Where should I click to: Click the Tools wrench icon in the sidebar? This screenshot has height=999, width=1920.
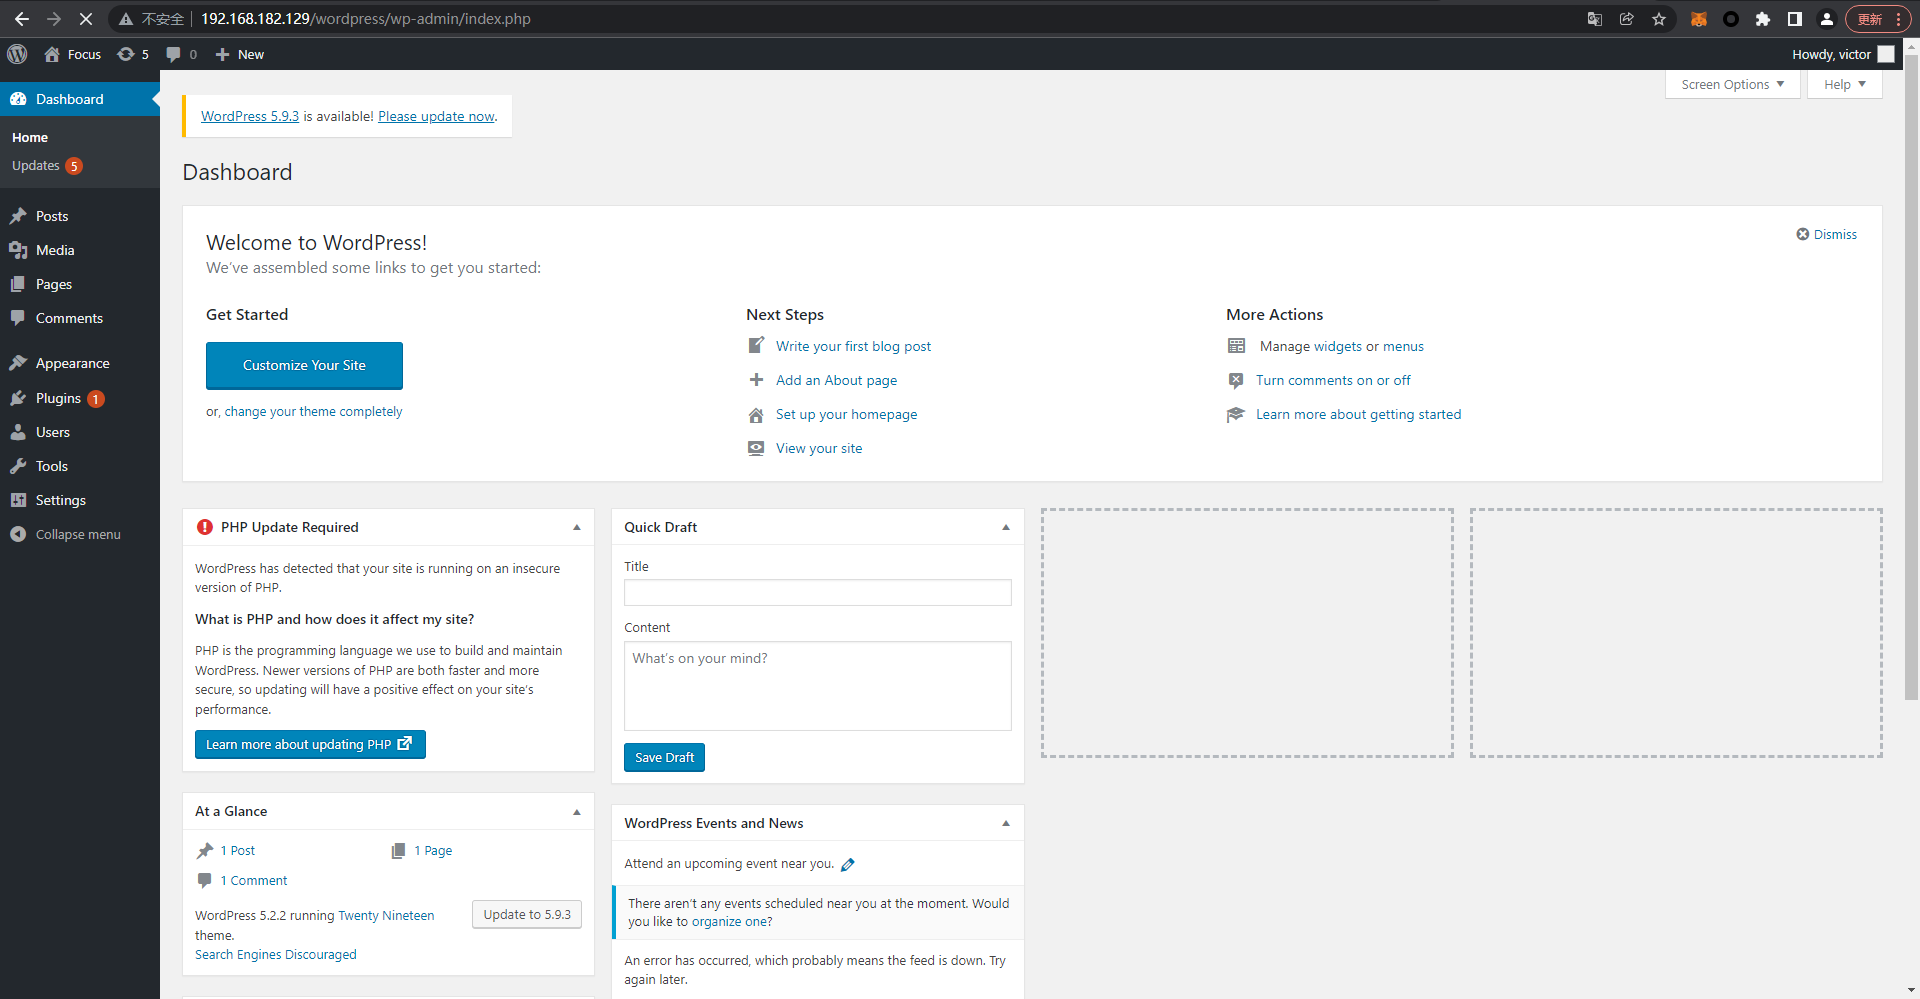(18, 466)
